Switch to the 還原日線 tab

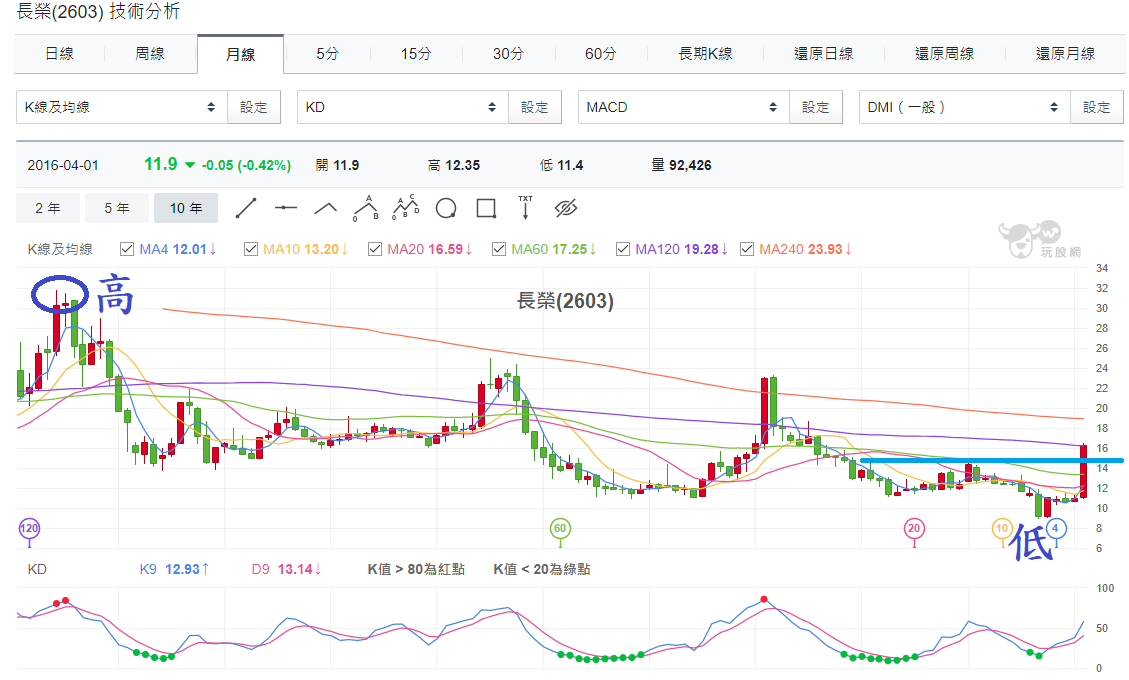pyautogui.click(x=824, y=54)
